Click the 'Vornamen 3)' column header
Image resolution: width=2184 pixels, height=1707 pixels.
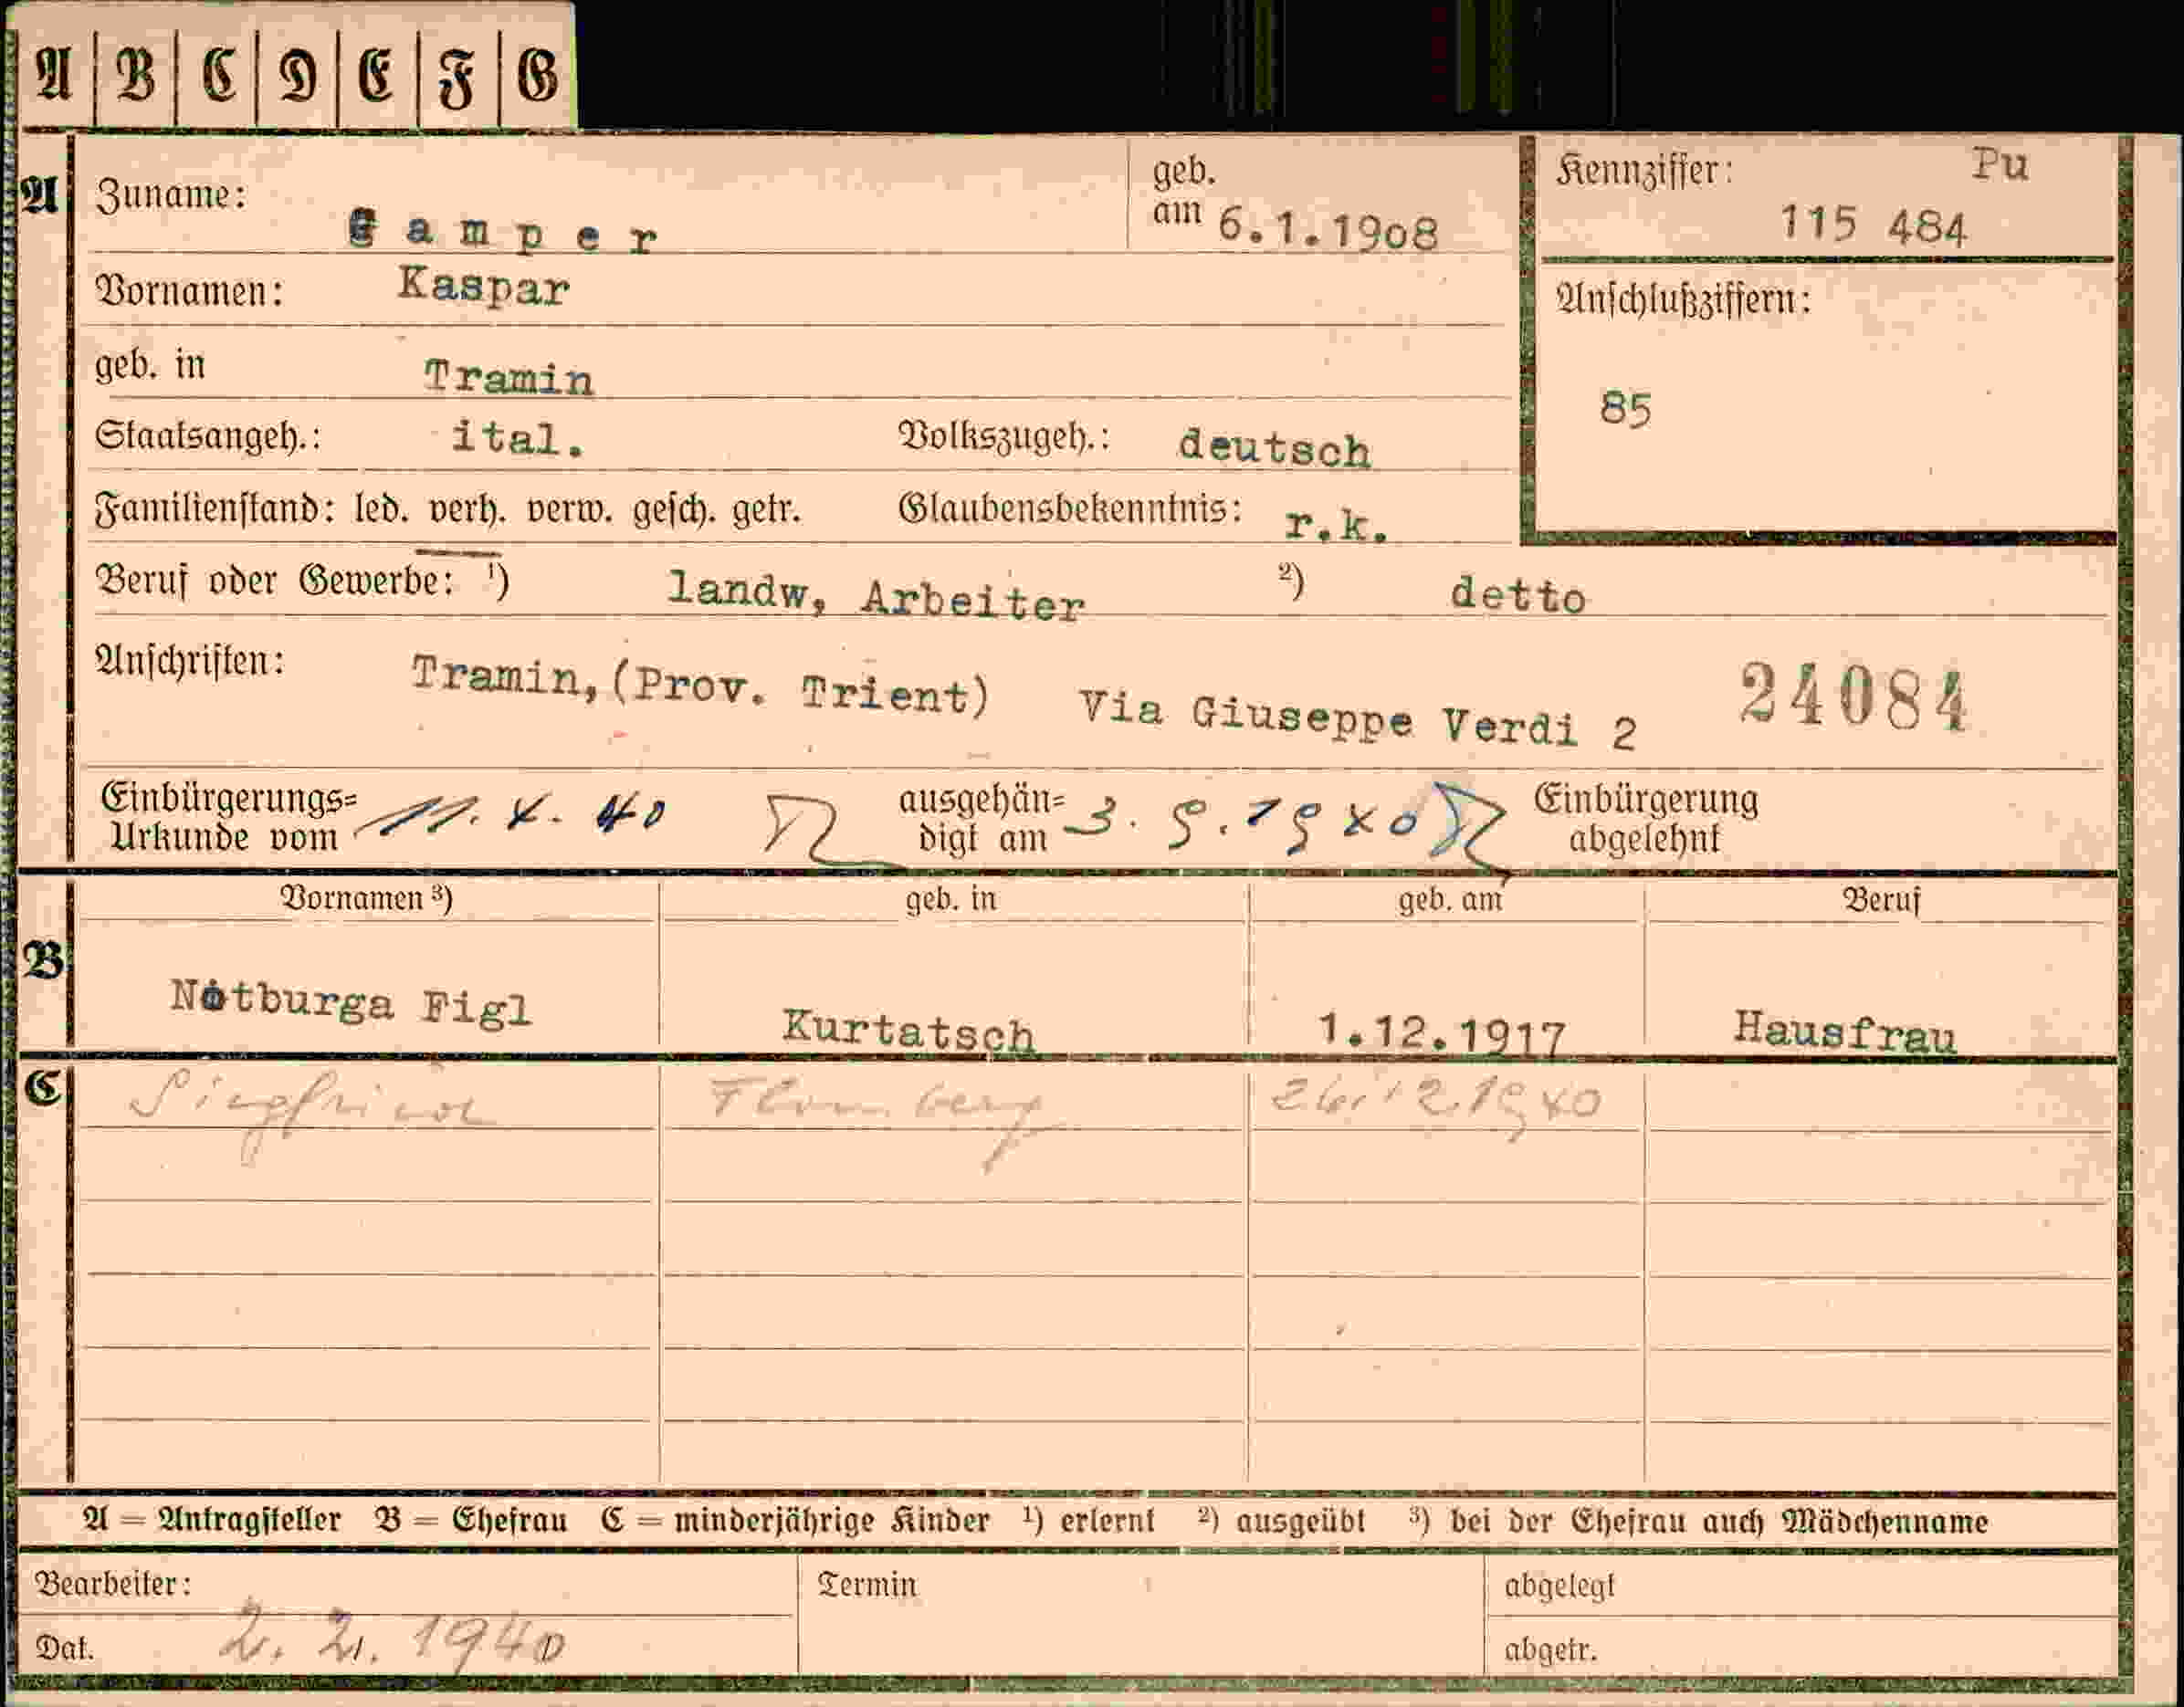(366, 898)
